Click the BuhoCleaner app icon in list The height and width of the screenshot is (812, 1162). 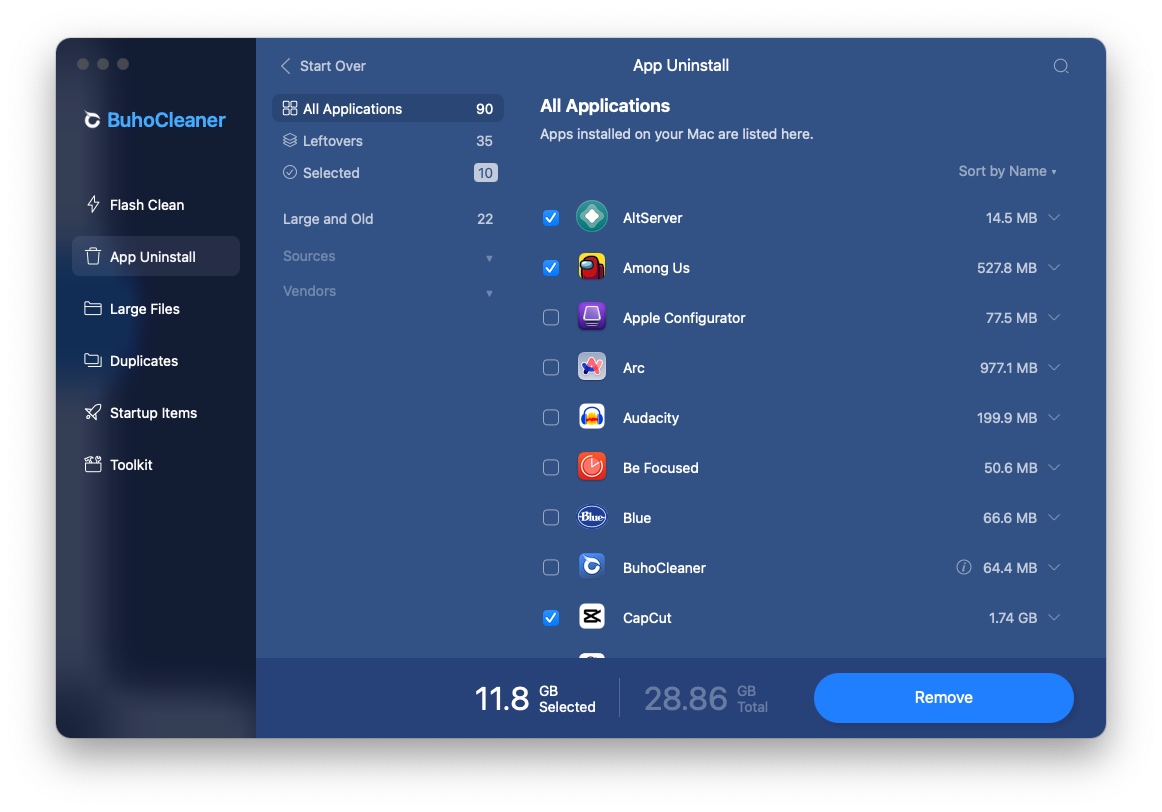(591, 566)
